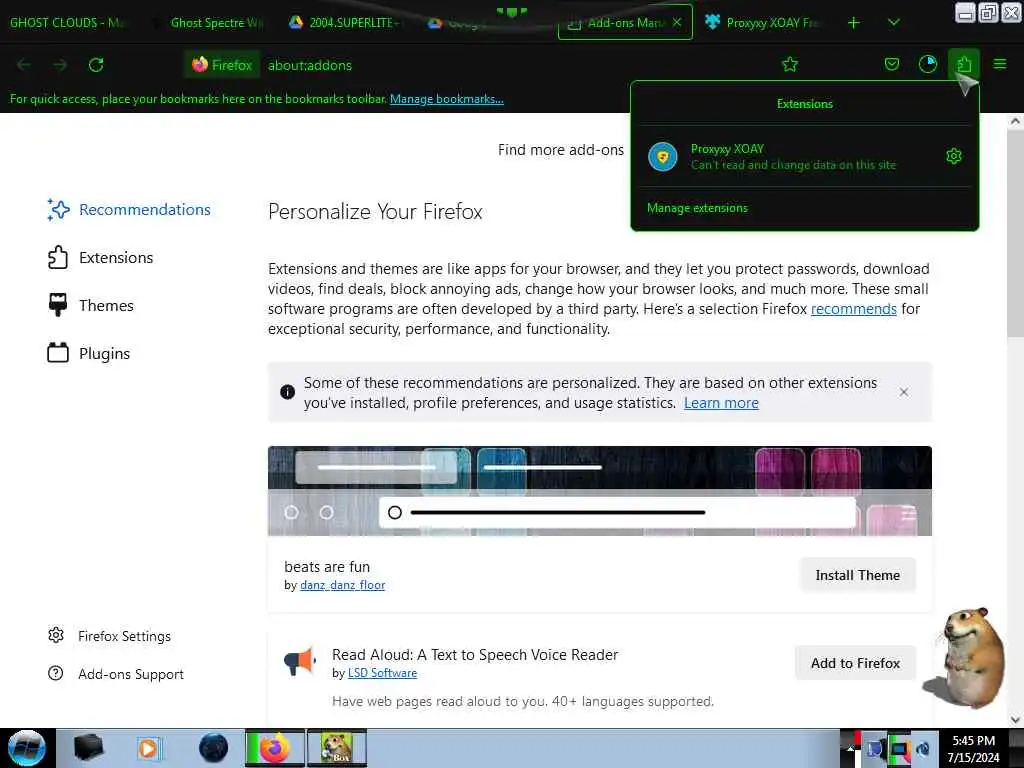Click the page vertical scrollbar
Screen dimensions: 1024x768
tap(1015, 234)
